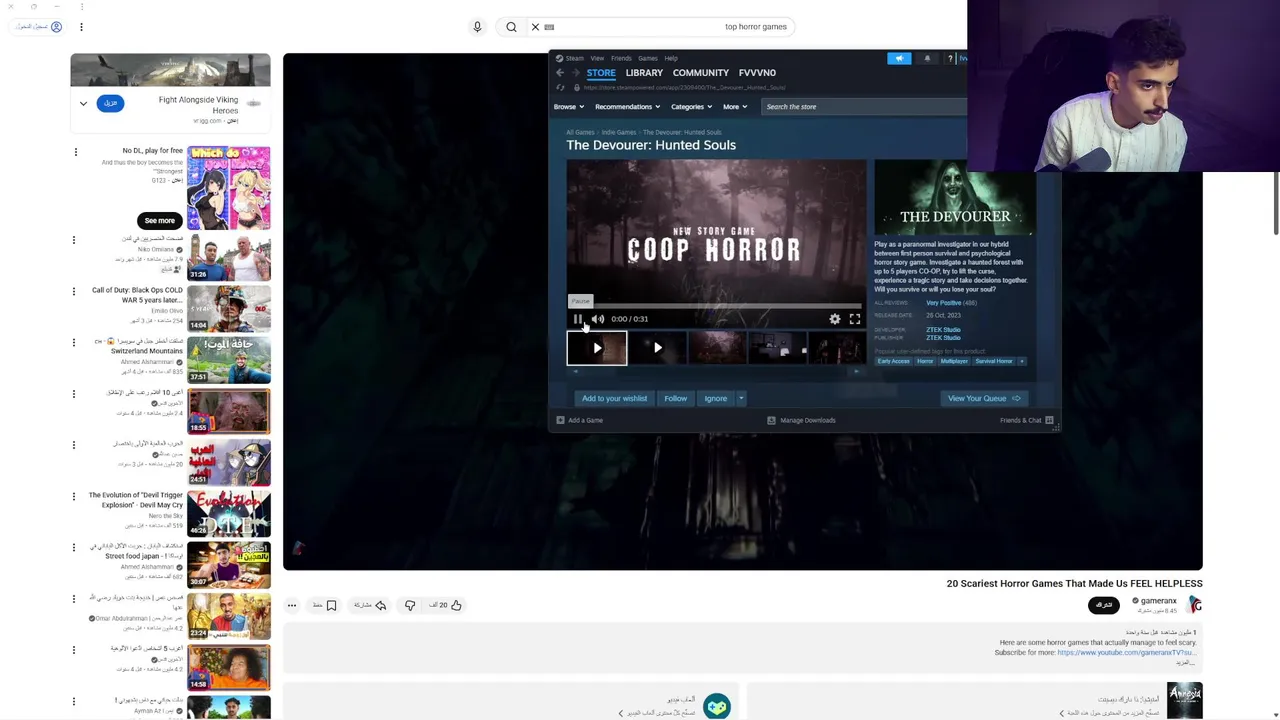Screen dimensions: 1280x720
Task: Click the Steam help question mark
Action: click(x=950, y=58)
